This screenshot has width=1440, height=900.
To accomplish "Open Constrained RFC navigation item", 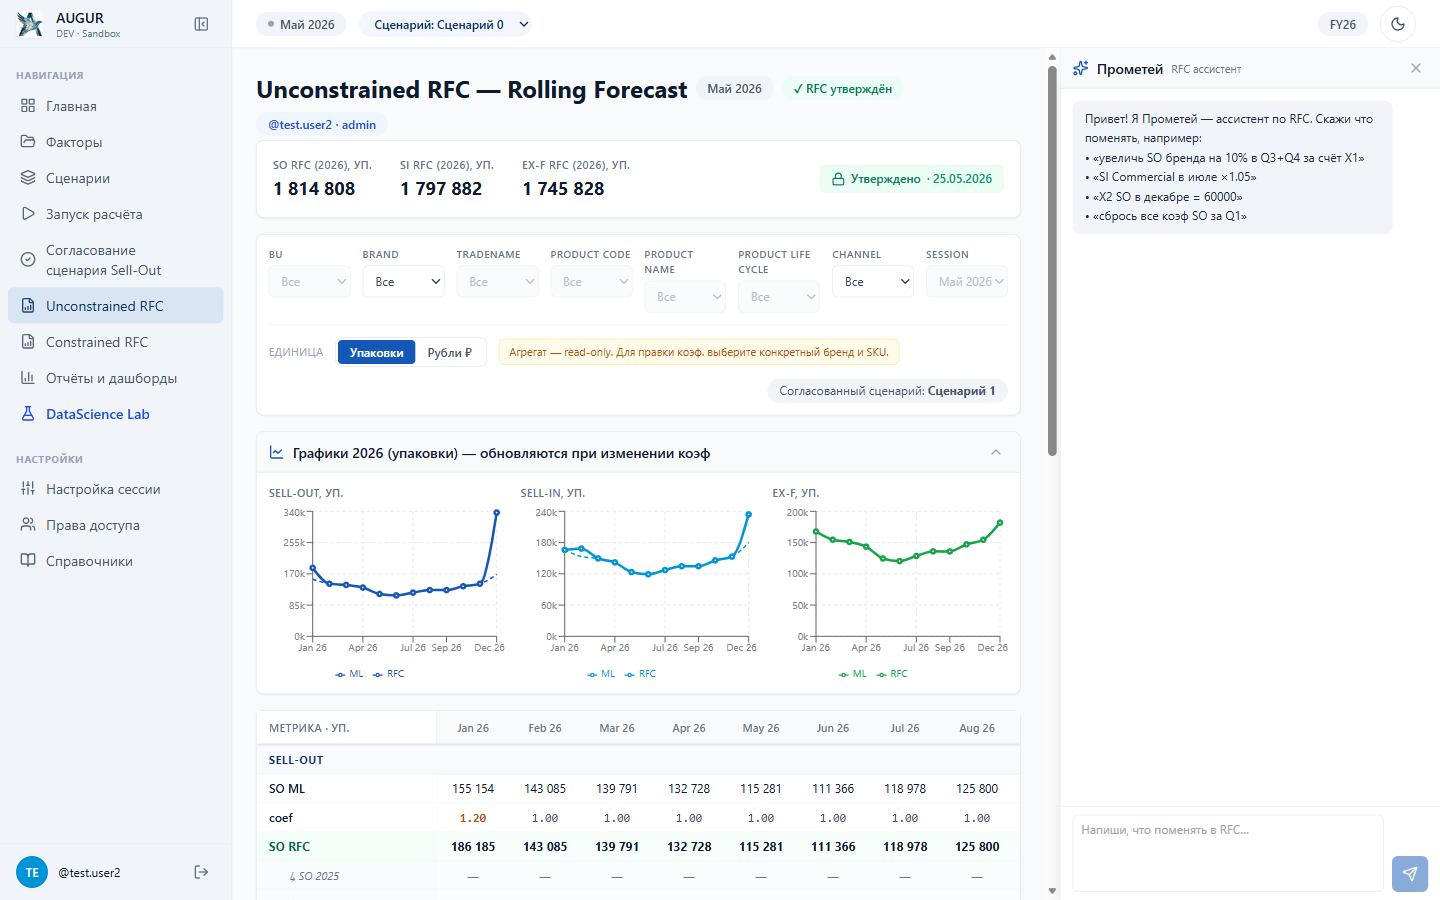I will tap(115, 342).
